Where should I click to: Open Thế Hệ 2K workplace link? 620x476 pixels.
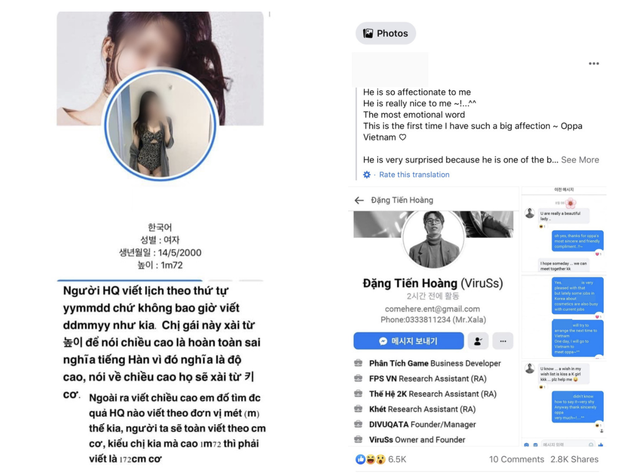click(x=388, y=394)
